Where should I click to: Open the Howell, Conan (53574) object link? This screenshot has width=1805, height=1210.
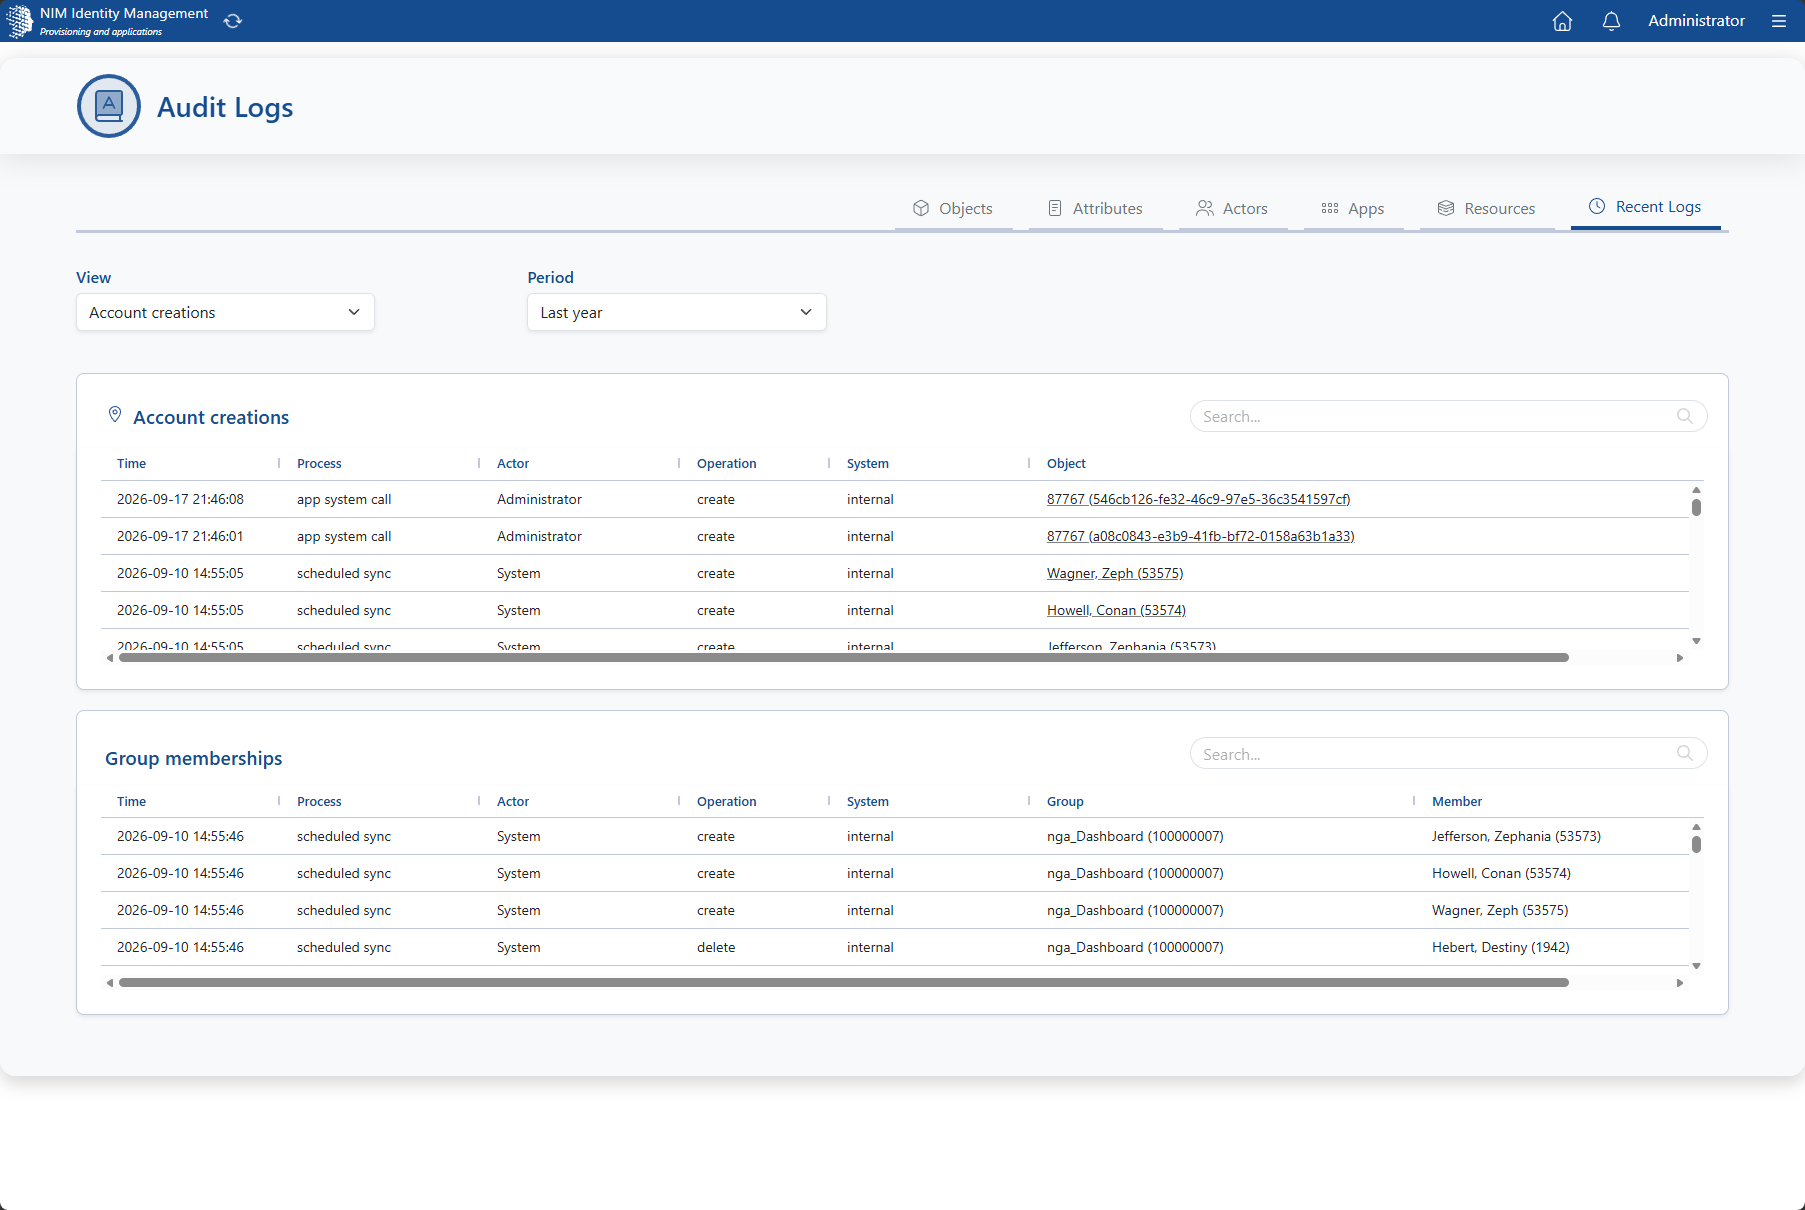tap(1116, 610)
